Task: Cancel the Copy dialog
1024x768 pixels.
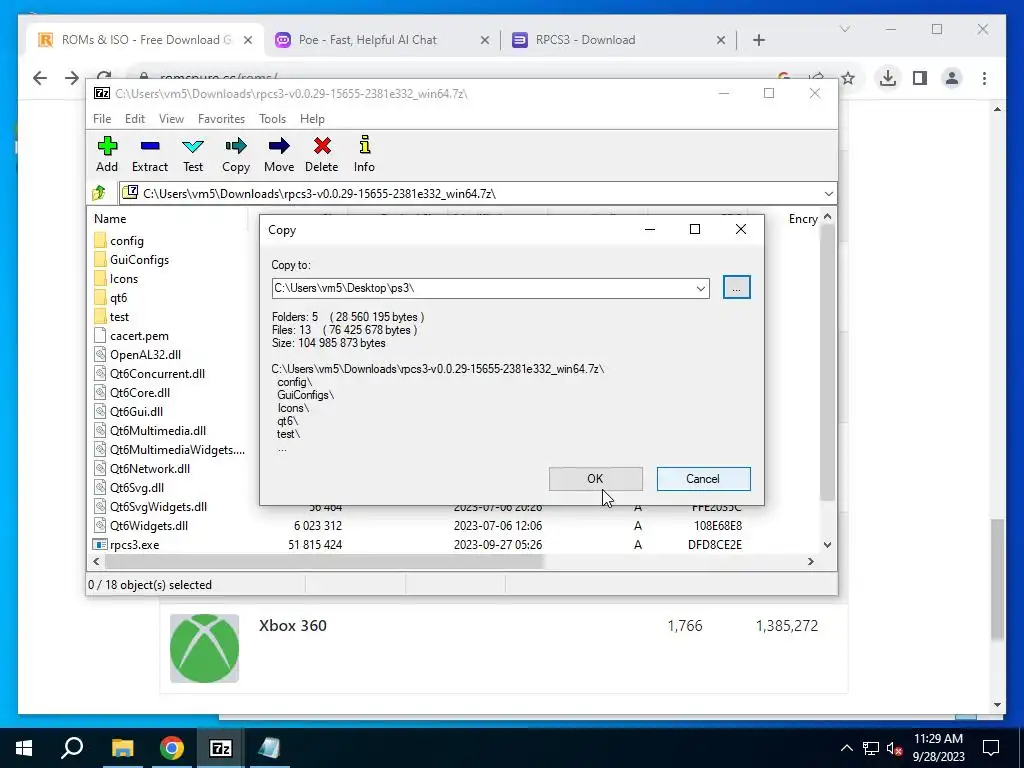Action: (703, 479)
